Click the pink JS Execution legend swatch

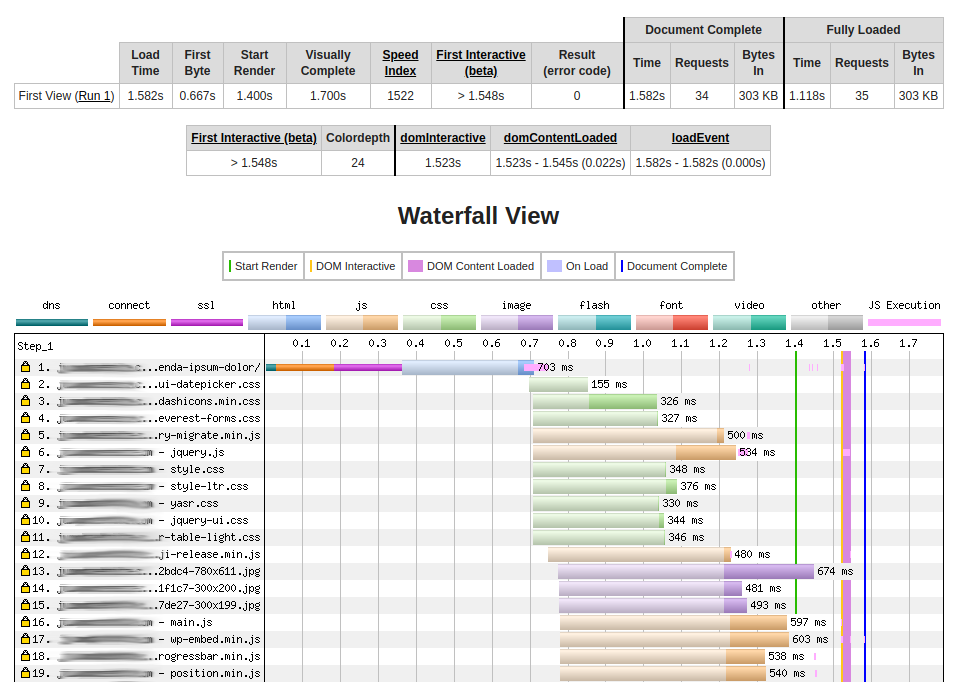tap(904, 321)
